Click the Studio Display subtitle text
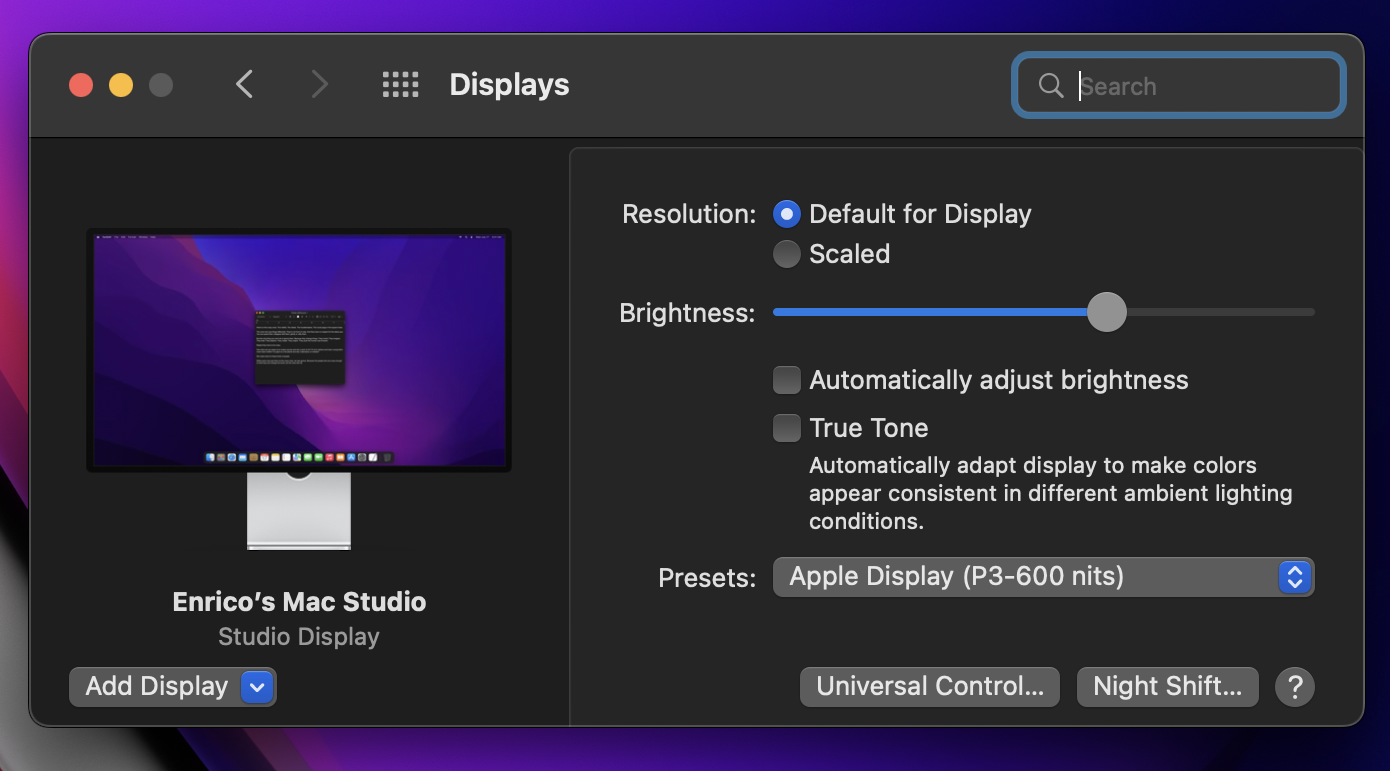This screenshot has width=1390, height=771. click(299, 637)
